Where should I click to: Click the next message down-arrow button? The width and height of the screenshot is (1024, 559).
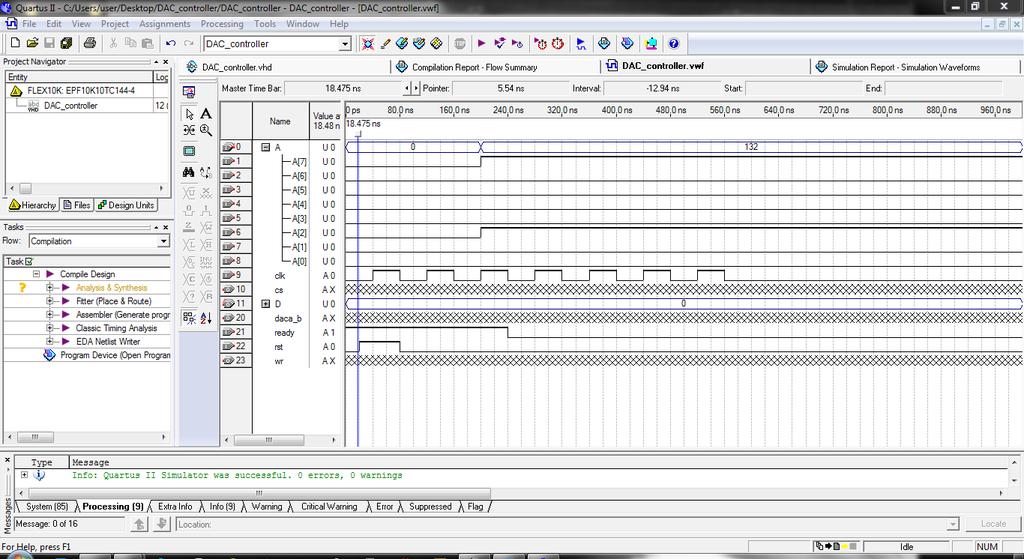163,524
